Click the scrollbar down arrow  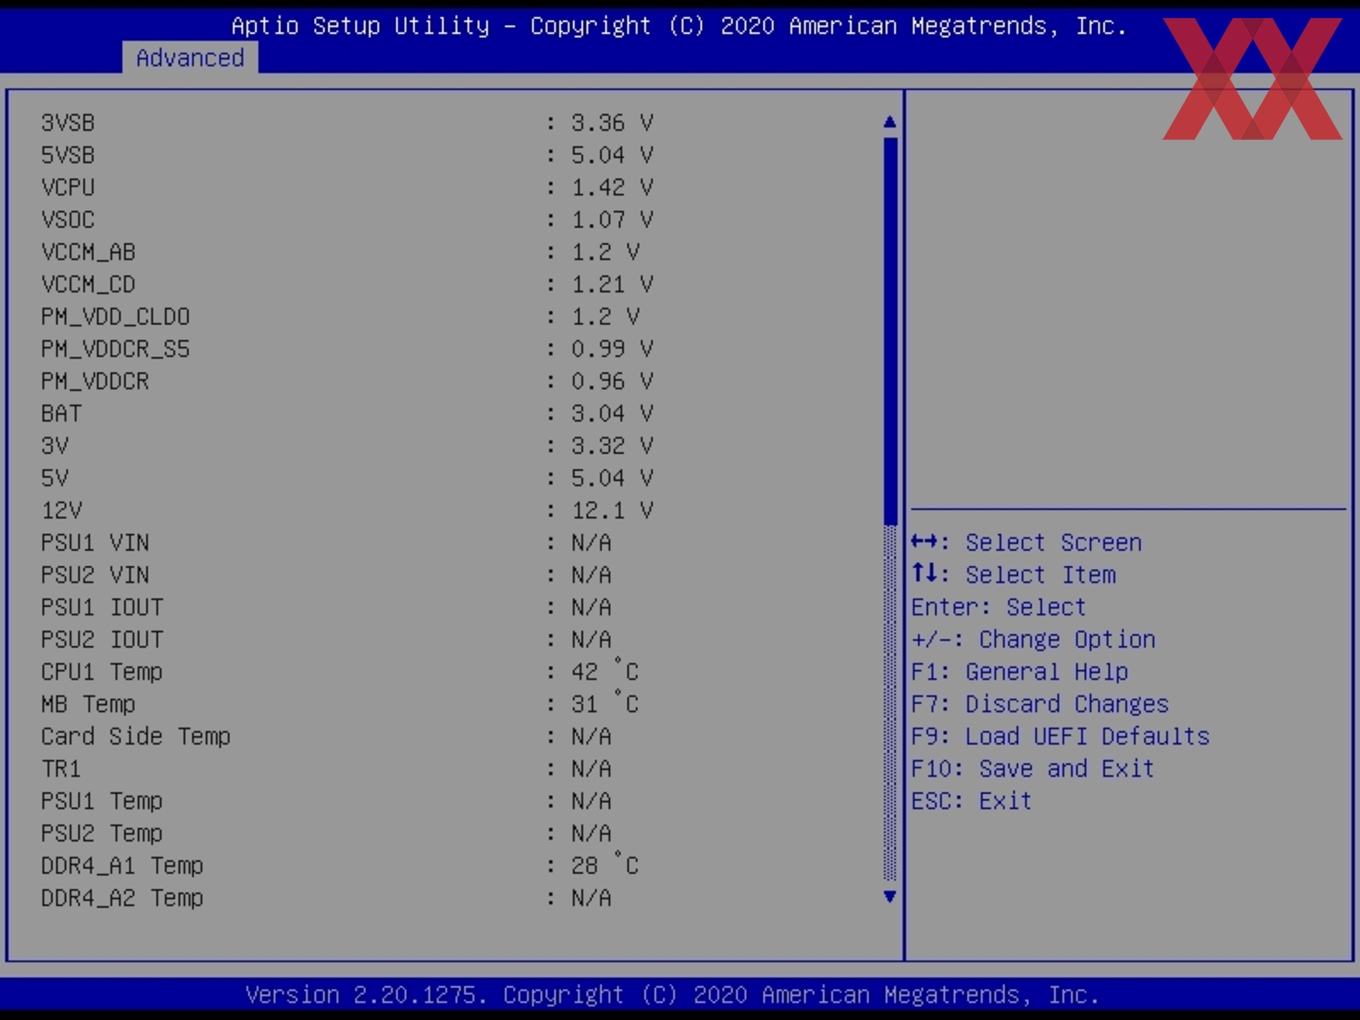pyautogui.click(x=890, y=897)
